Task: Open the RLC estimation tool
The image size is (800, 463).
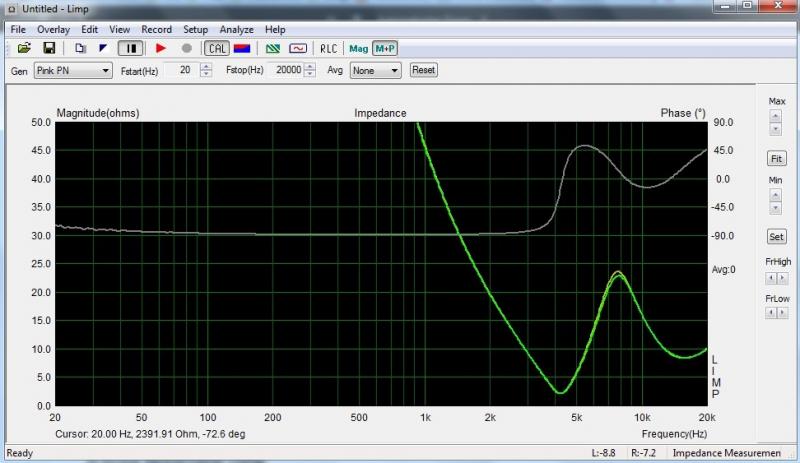Action: (328, 48)
